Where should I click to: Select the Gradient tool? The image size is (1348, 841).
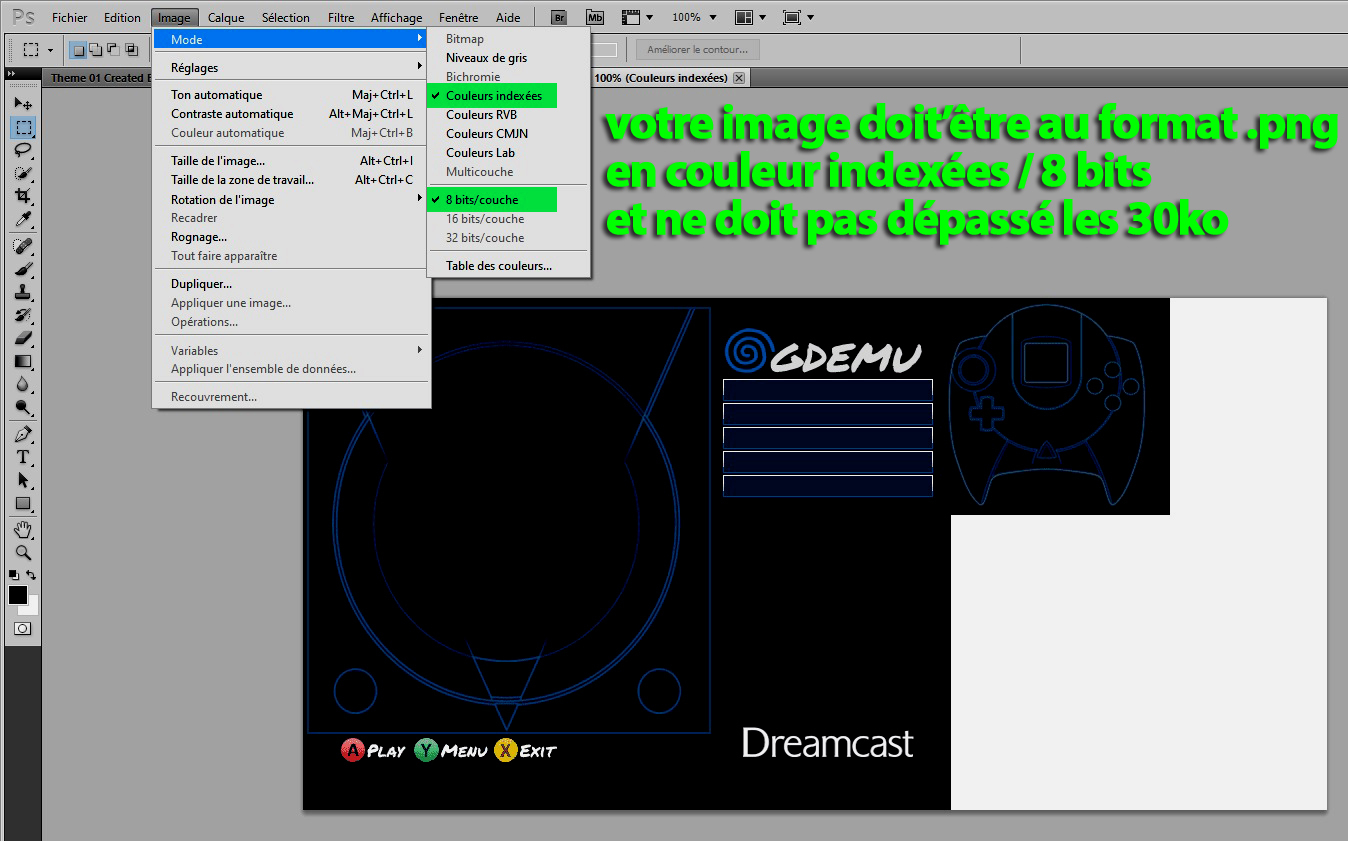click(23, 361)
